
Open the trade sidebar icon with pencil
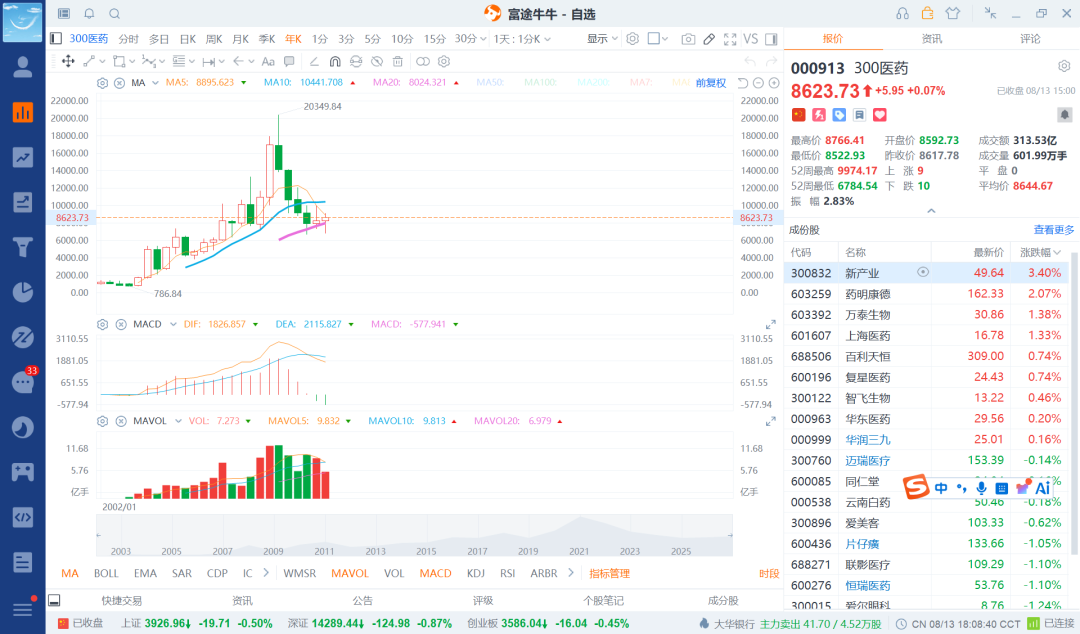(x=23, y=202)
